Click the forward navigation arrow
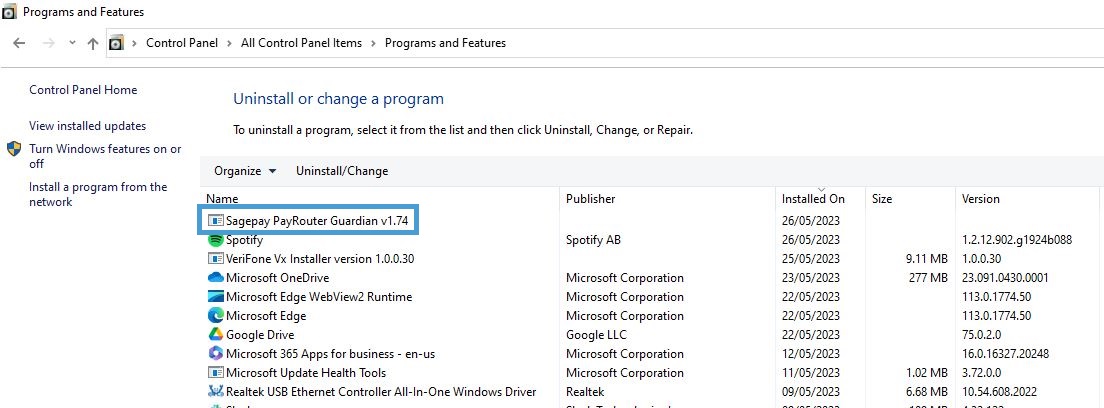The height and width of the screenshot is (408, 1104). [49, 43]
